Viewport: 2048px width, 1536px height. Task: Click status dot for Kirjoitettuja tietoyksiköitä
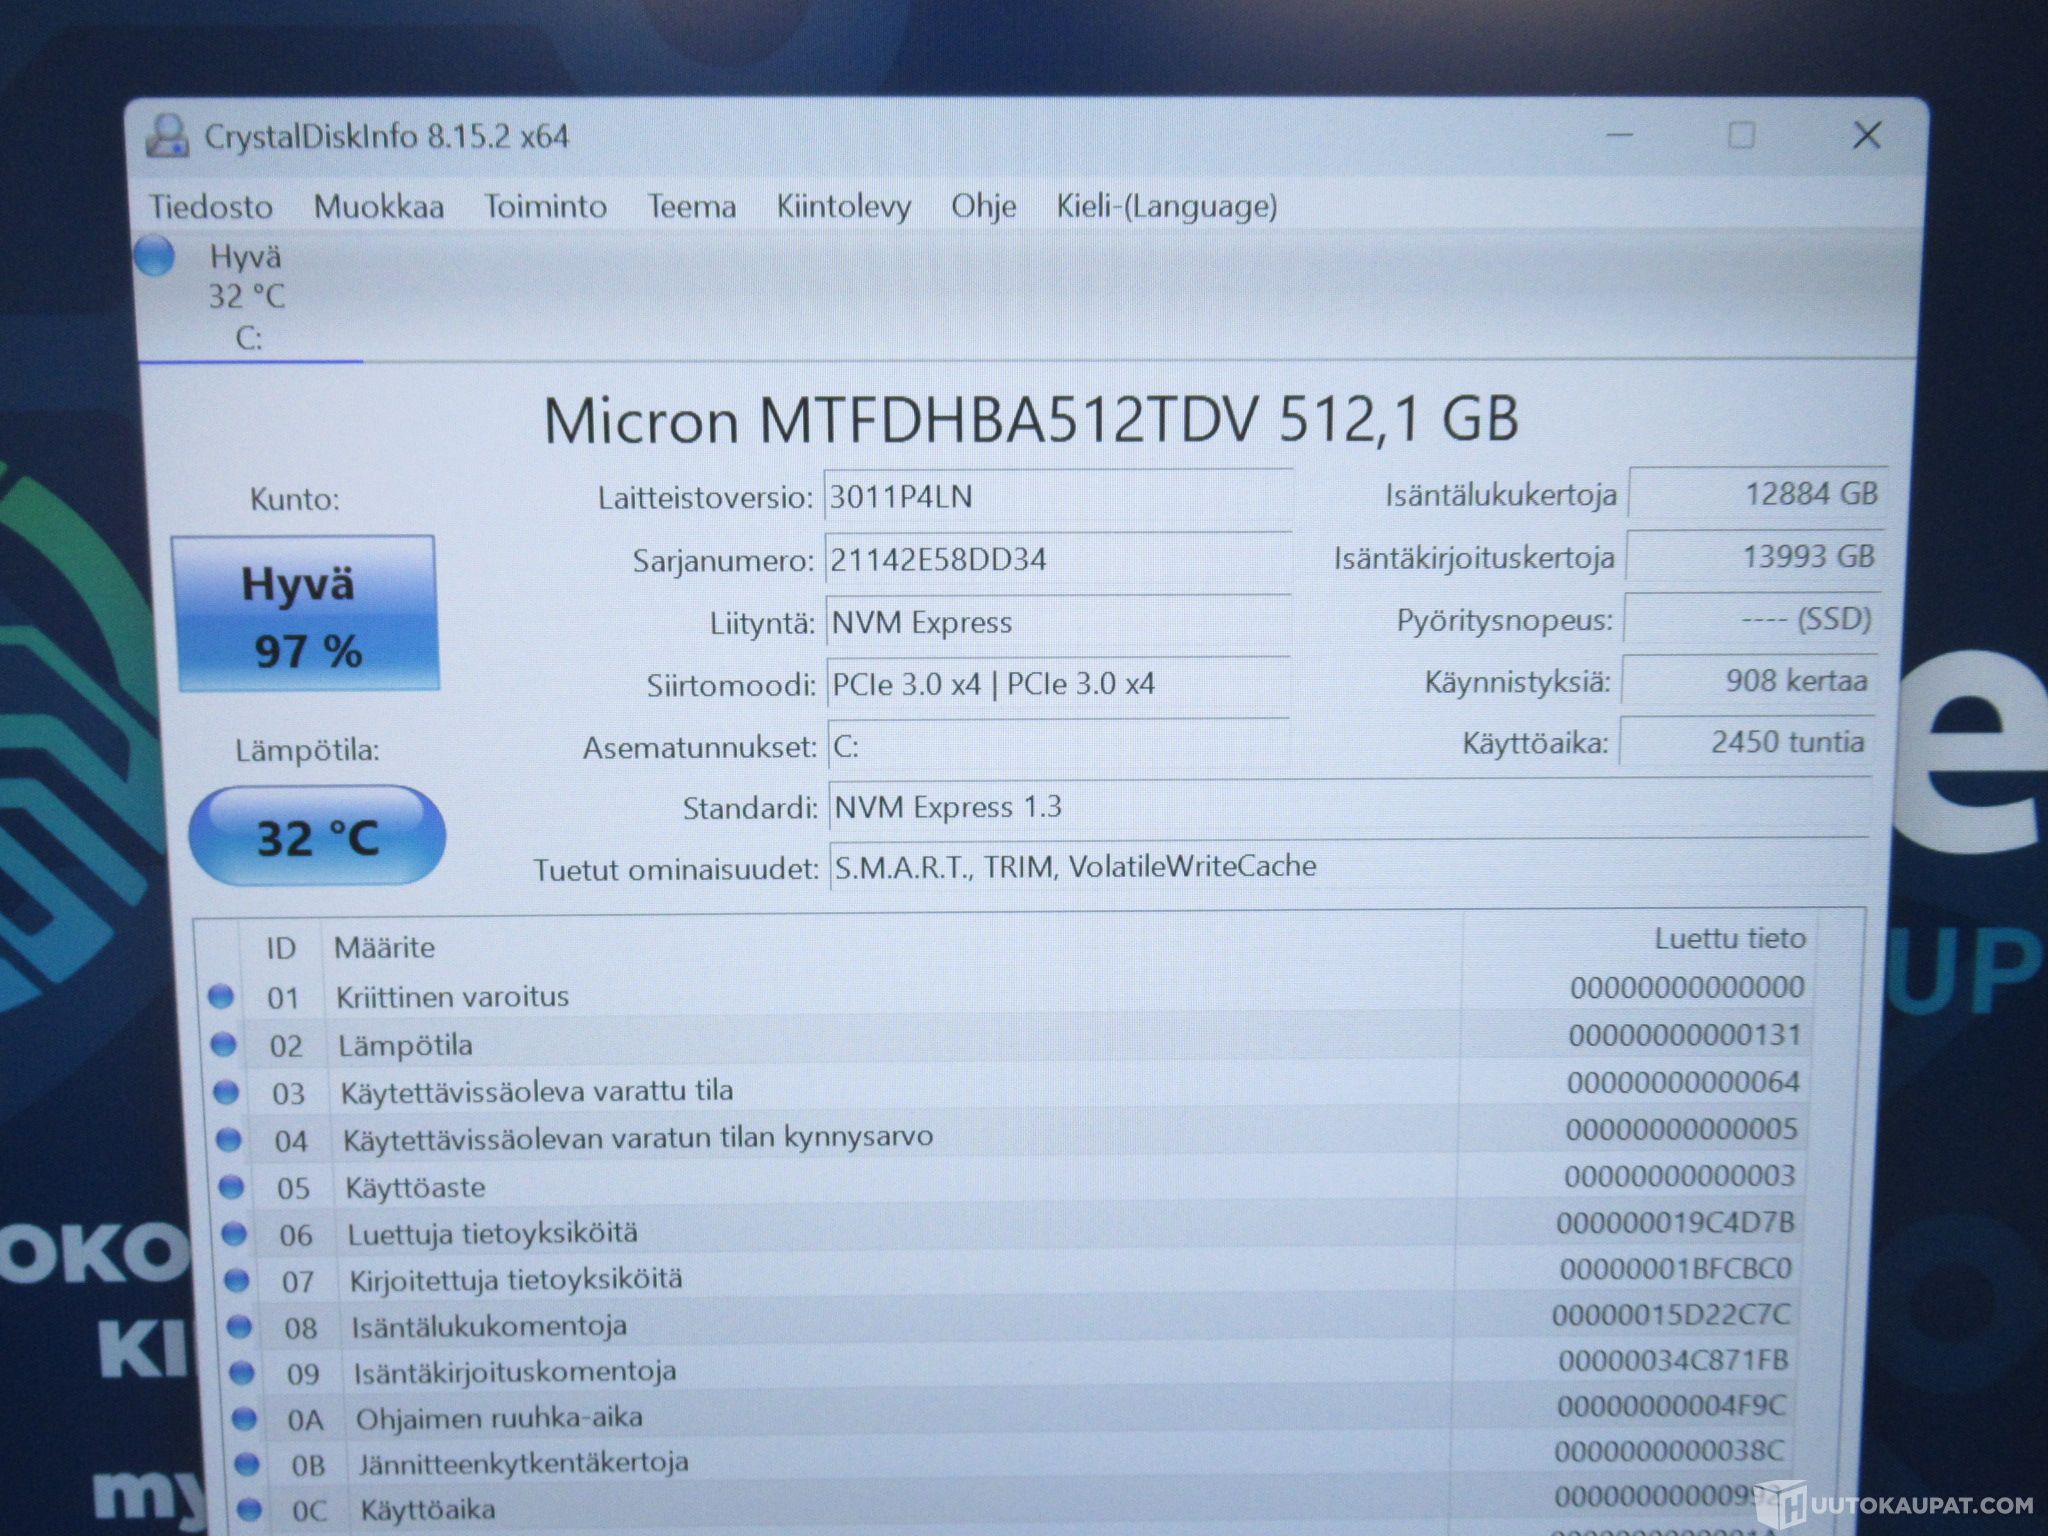click(237, 1280)
